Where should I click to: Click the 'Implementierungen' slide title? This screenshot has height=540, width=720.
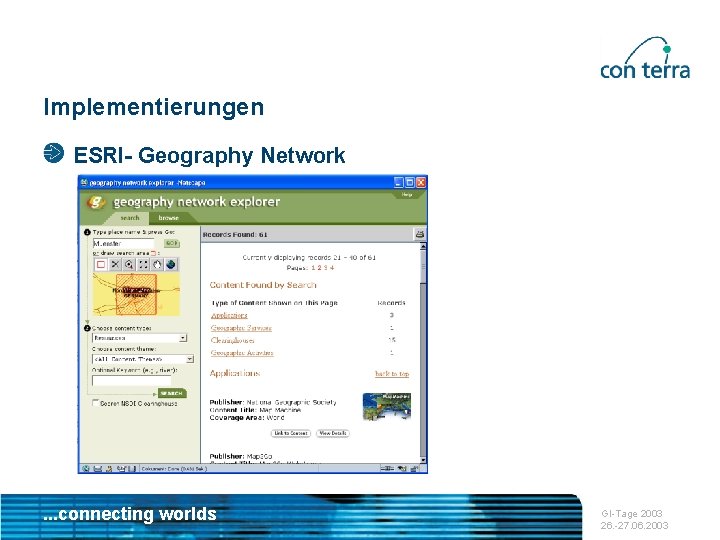[154, 107]
